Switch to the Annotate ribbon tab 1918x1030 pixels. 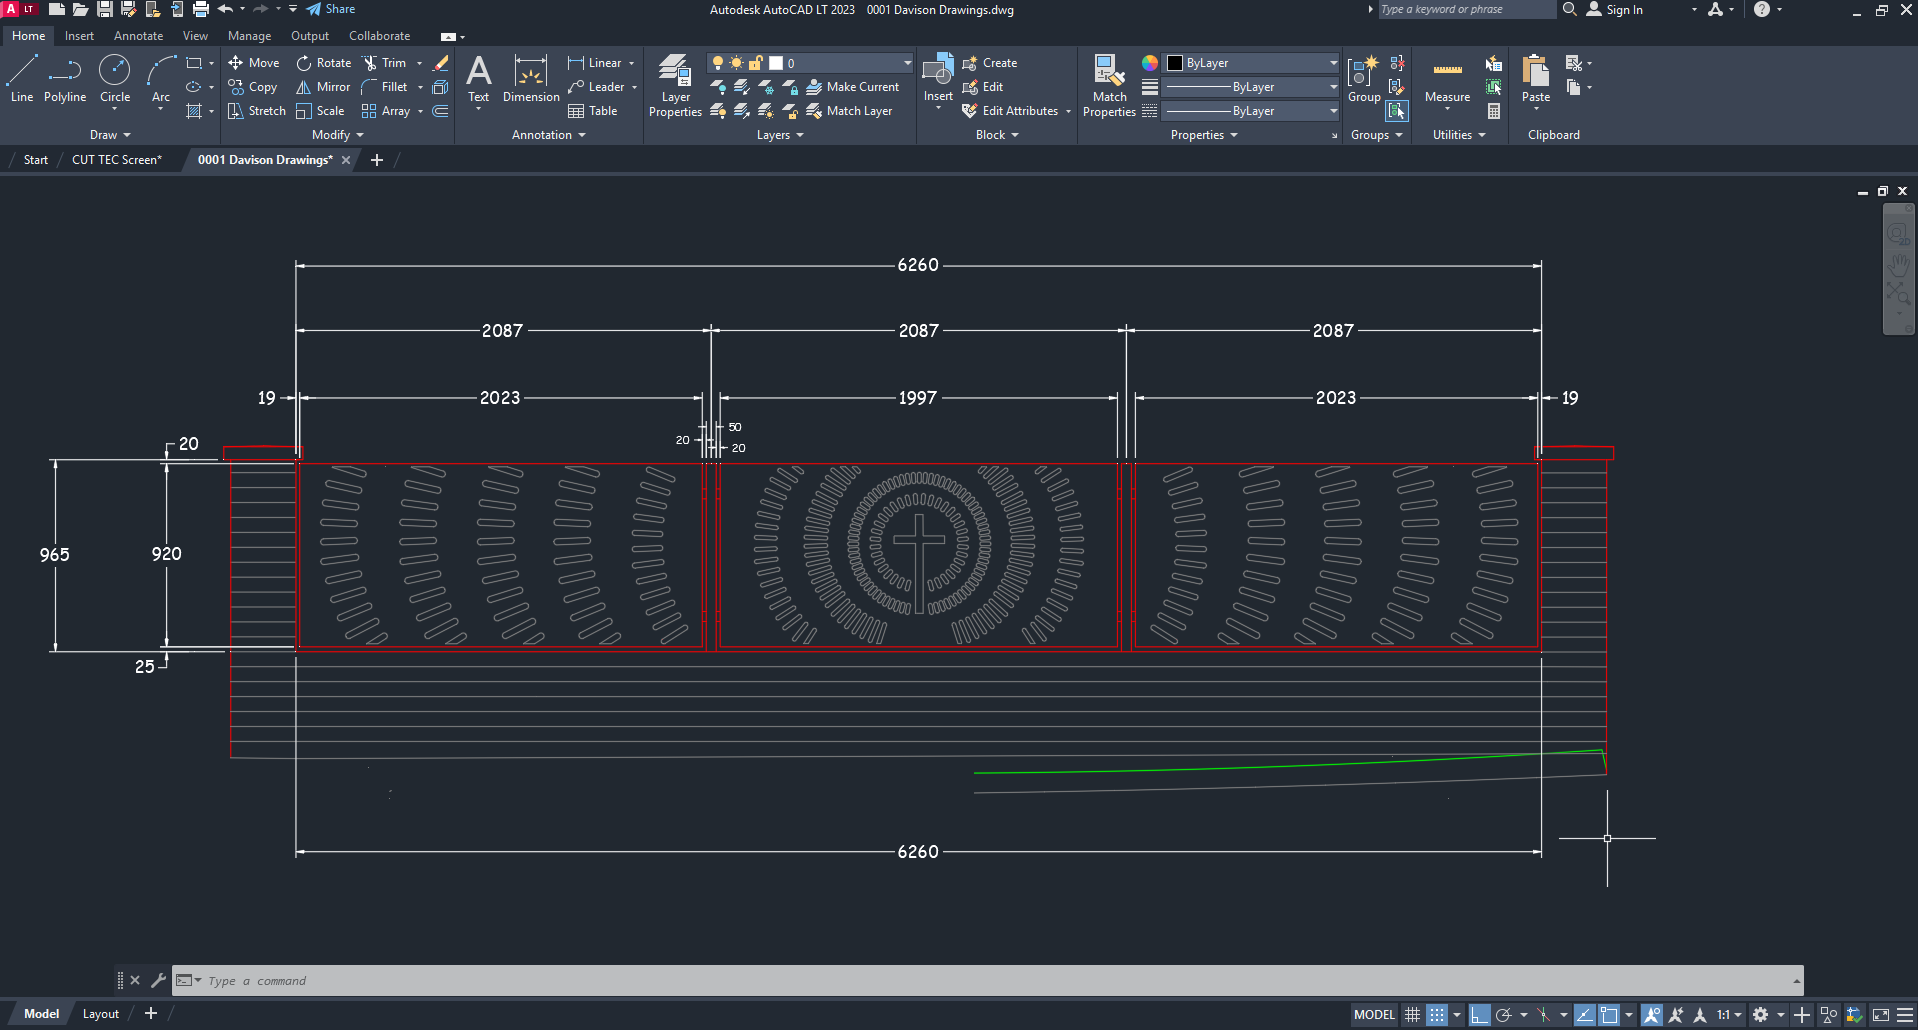pos(138,36)
